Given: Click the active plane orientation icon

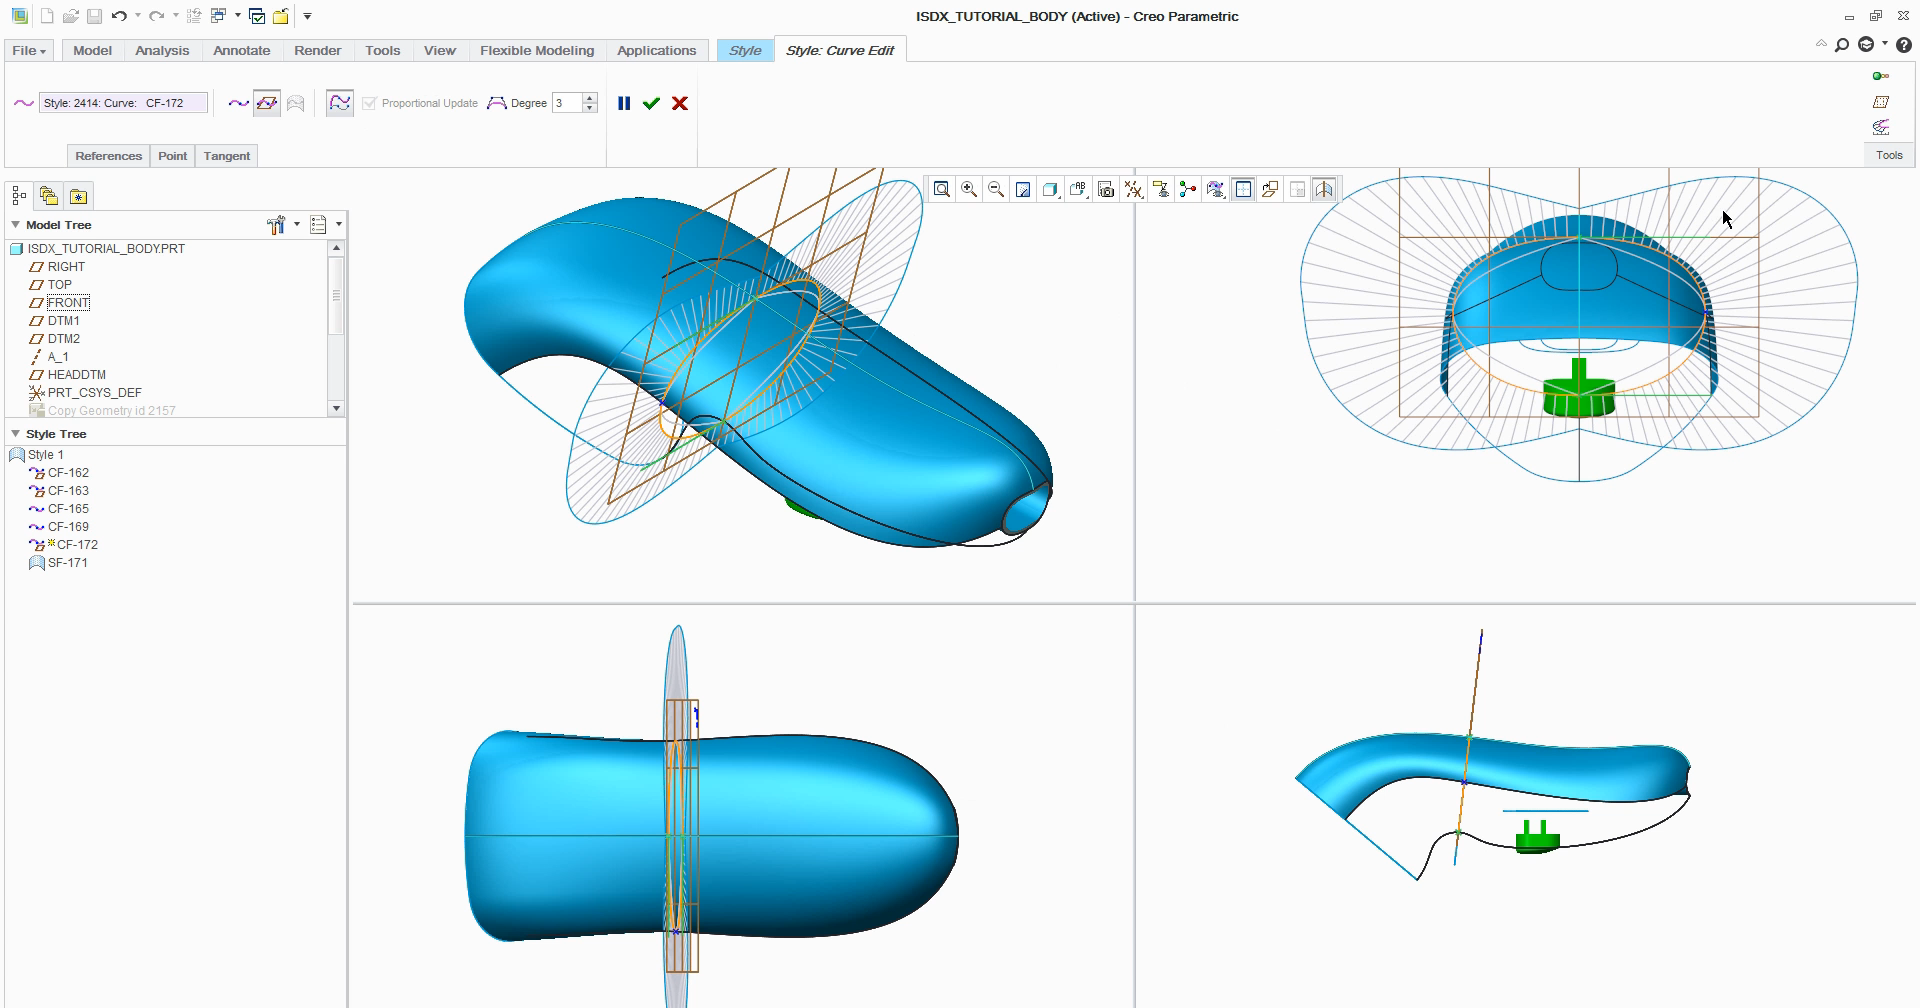Looking at the screenshot, I should [x=1270, y=189].
